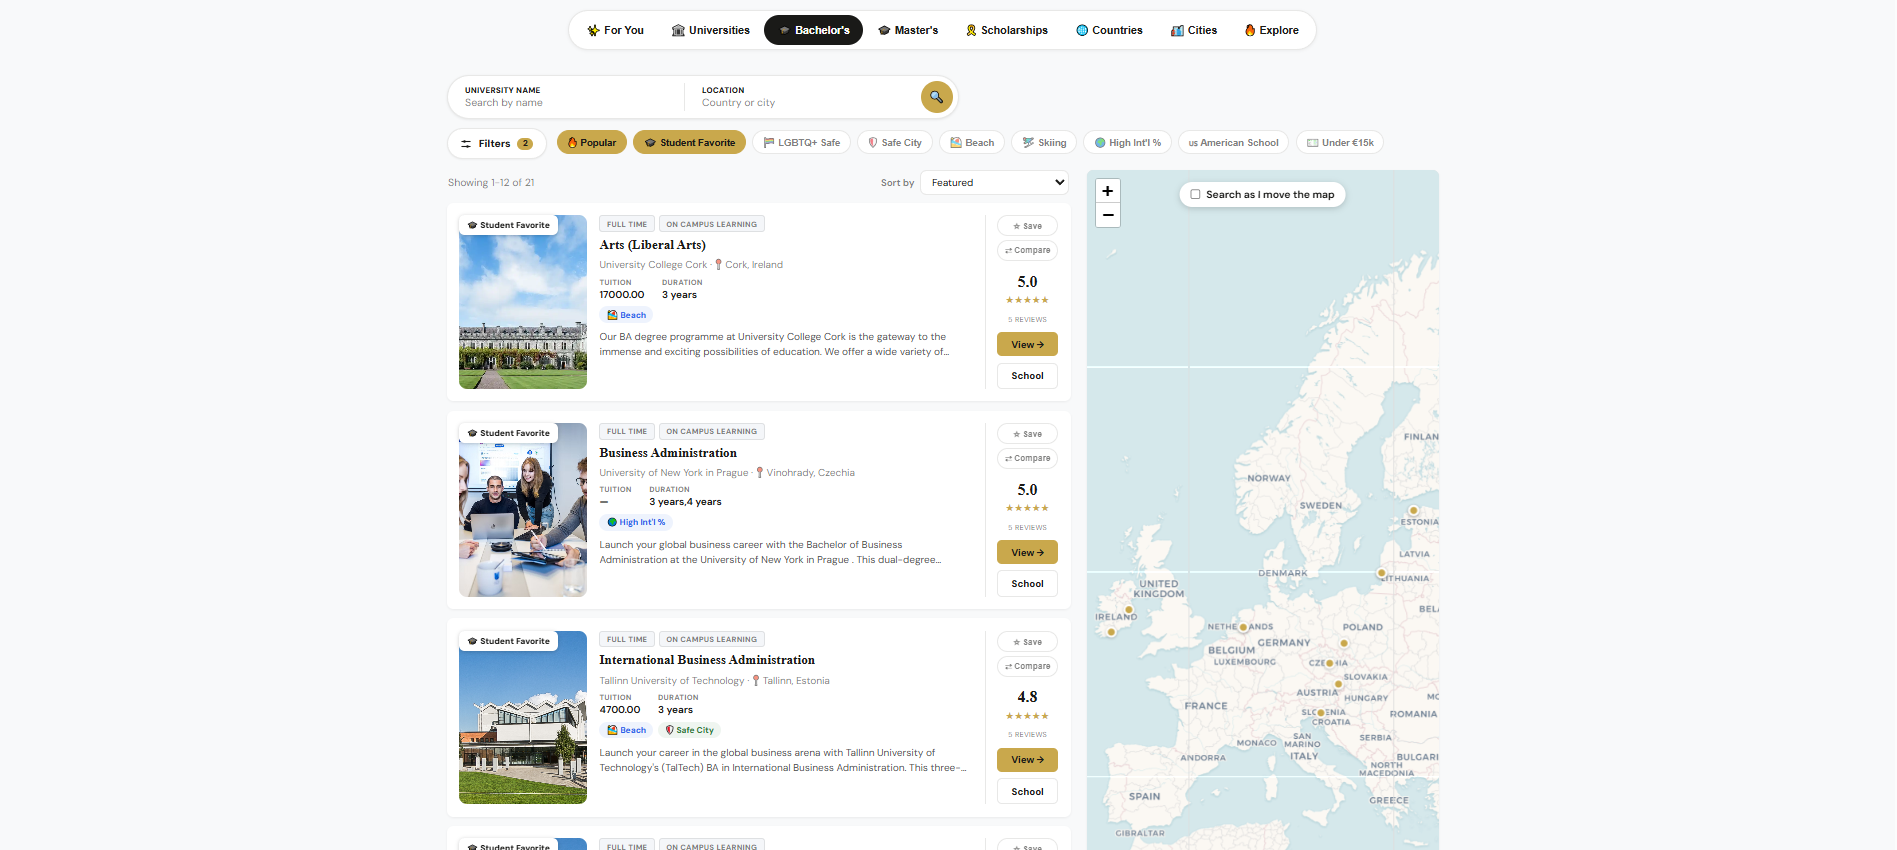Compare the International Business Administration program
1897x850 pixels.
point(1027,666)
